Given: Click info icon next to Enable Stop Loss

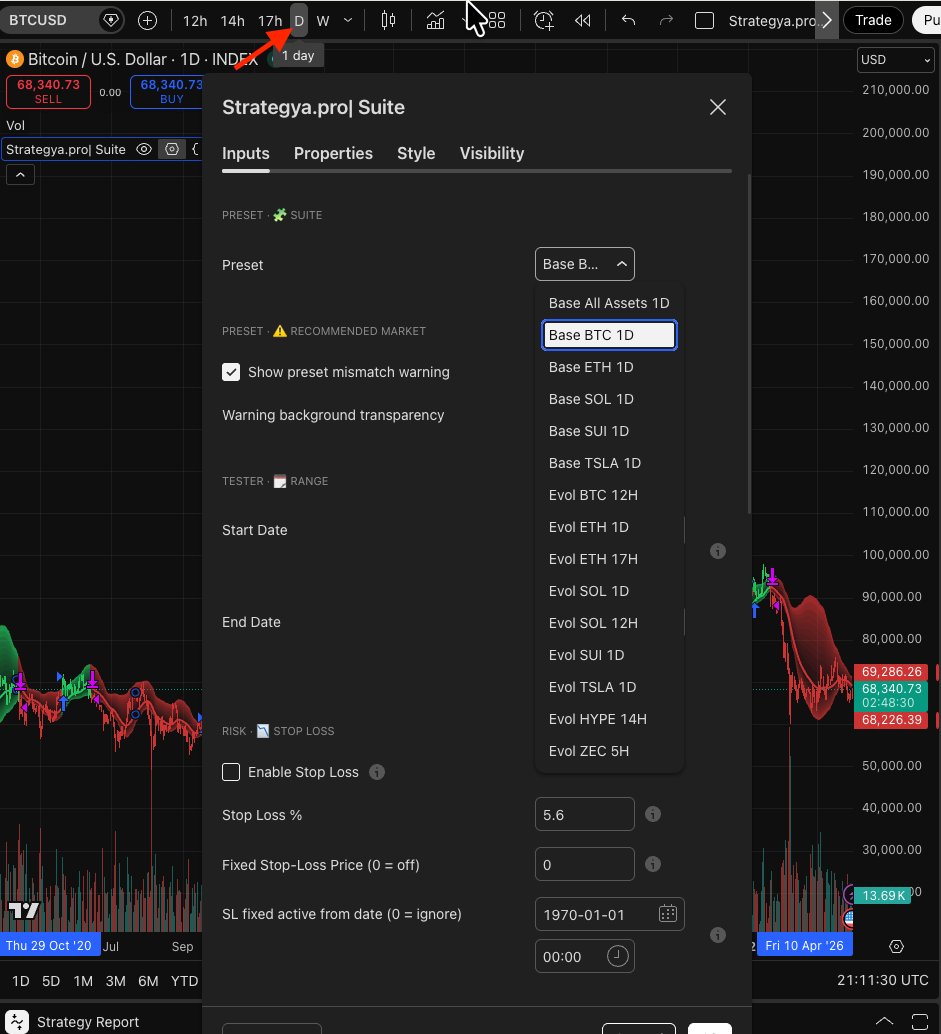Looking at the screenshot, I should 377,772.
